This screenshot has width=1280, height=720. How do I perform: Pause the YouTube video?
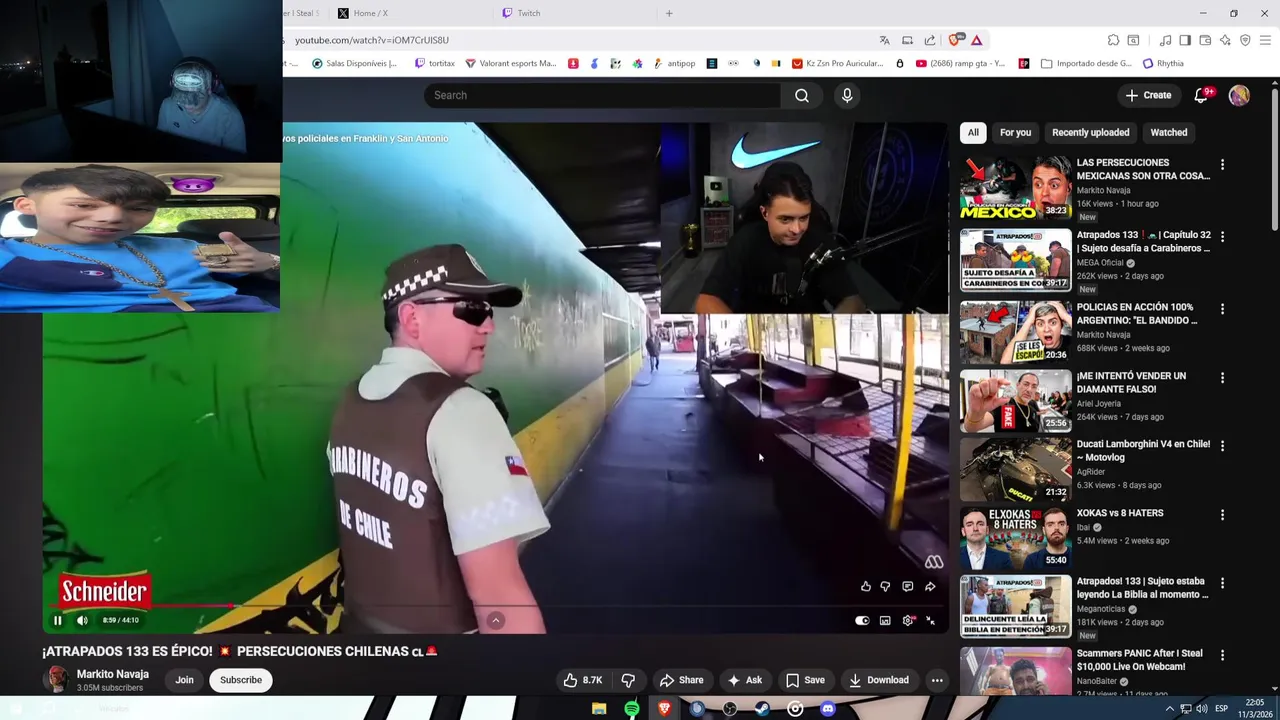click(57, 620)
